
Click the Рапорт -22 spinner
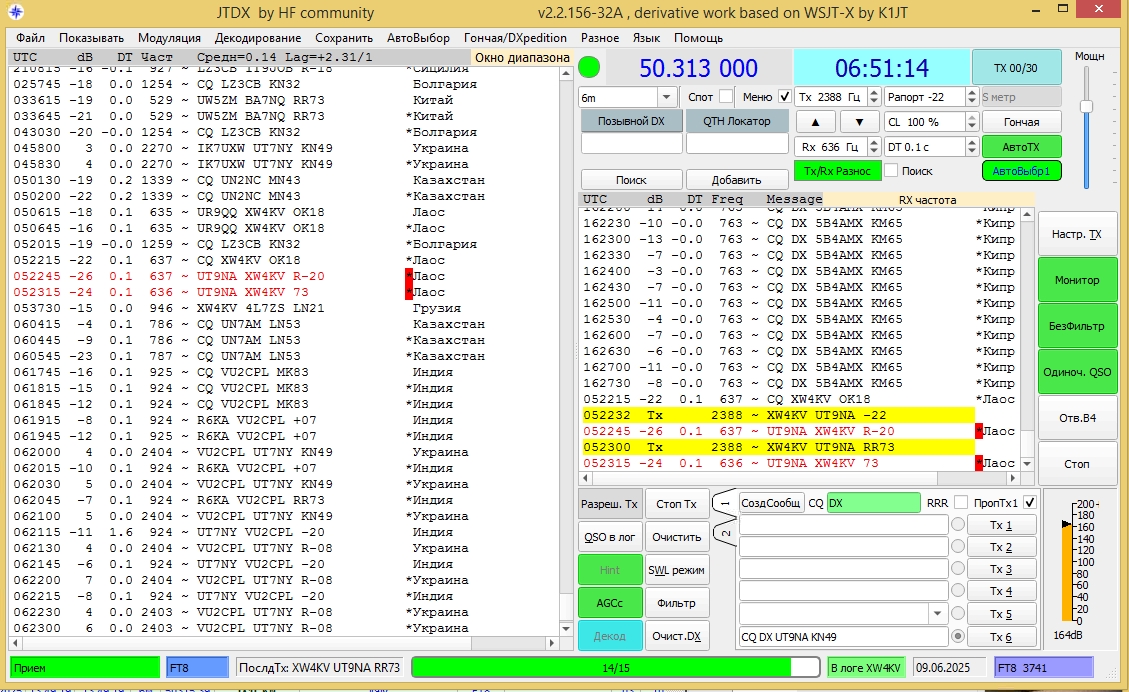pyautogui.click(x=930, y=96)
